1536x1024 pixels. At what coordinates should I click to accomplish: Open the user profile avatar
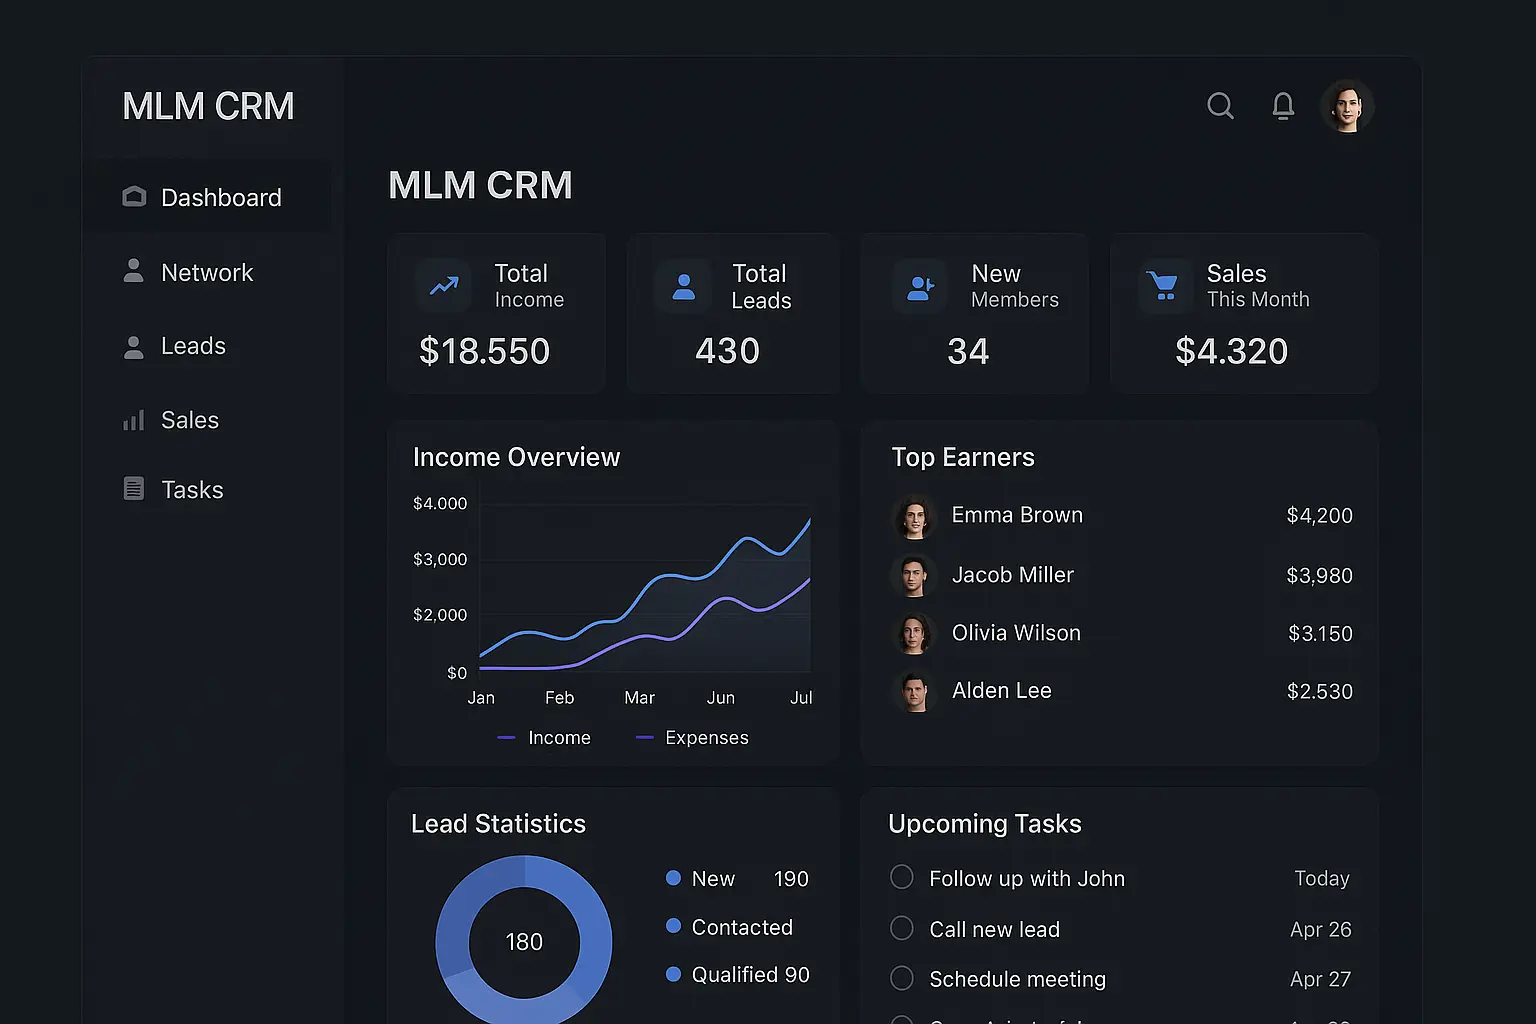point(1347,106)
